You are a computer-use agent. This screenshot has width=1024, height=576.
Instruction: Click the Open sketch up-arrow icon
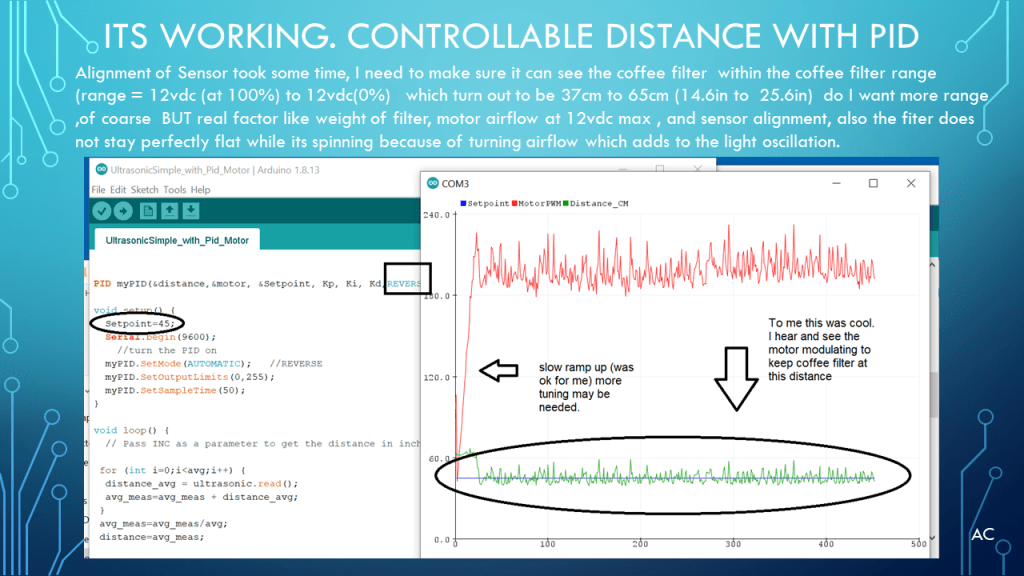pyautogui.click(x=169, y=211)
